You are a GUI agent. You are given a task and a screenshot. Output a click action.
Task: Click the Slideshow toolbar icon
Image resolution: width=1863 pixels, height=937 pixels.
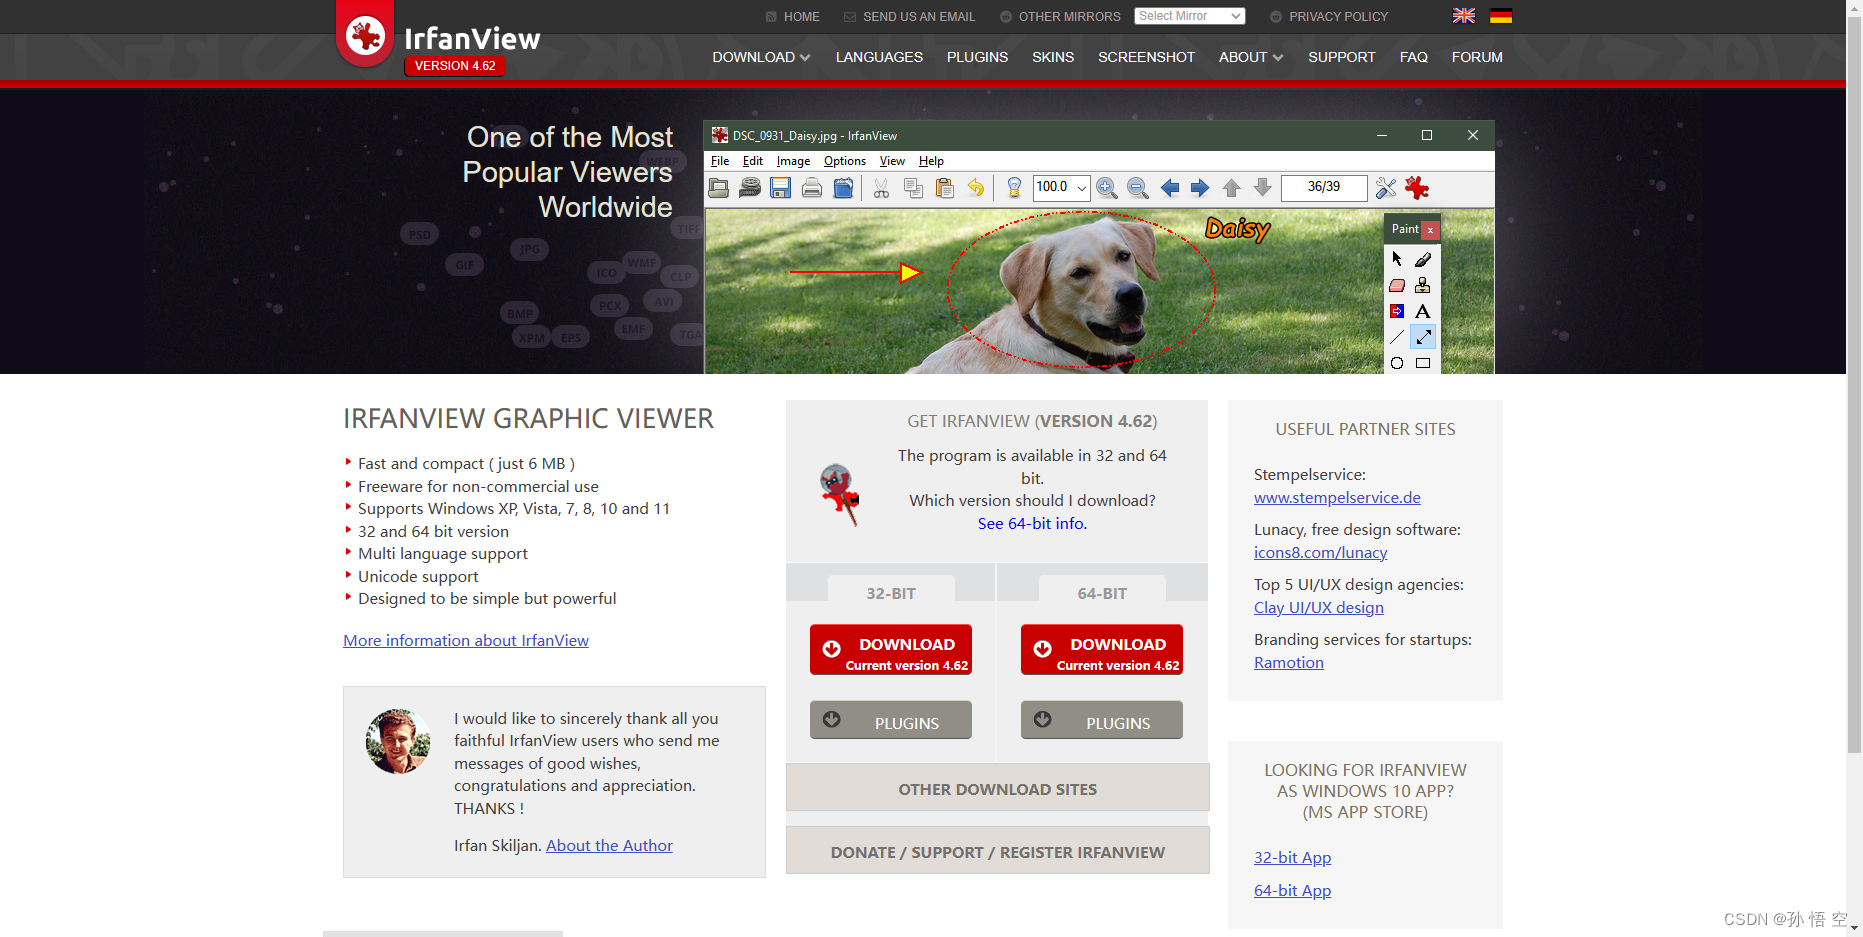[x=750, y=188]
